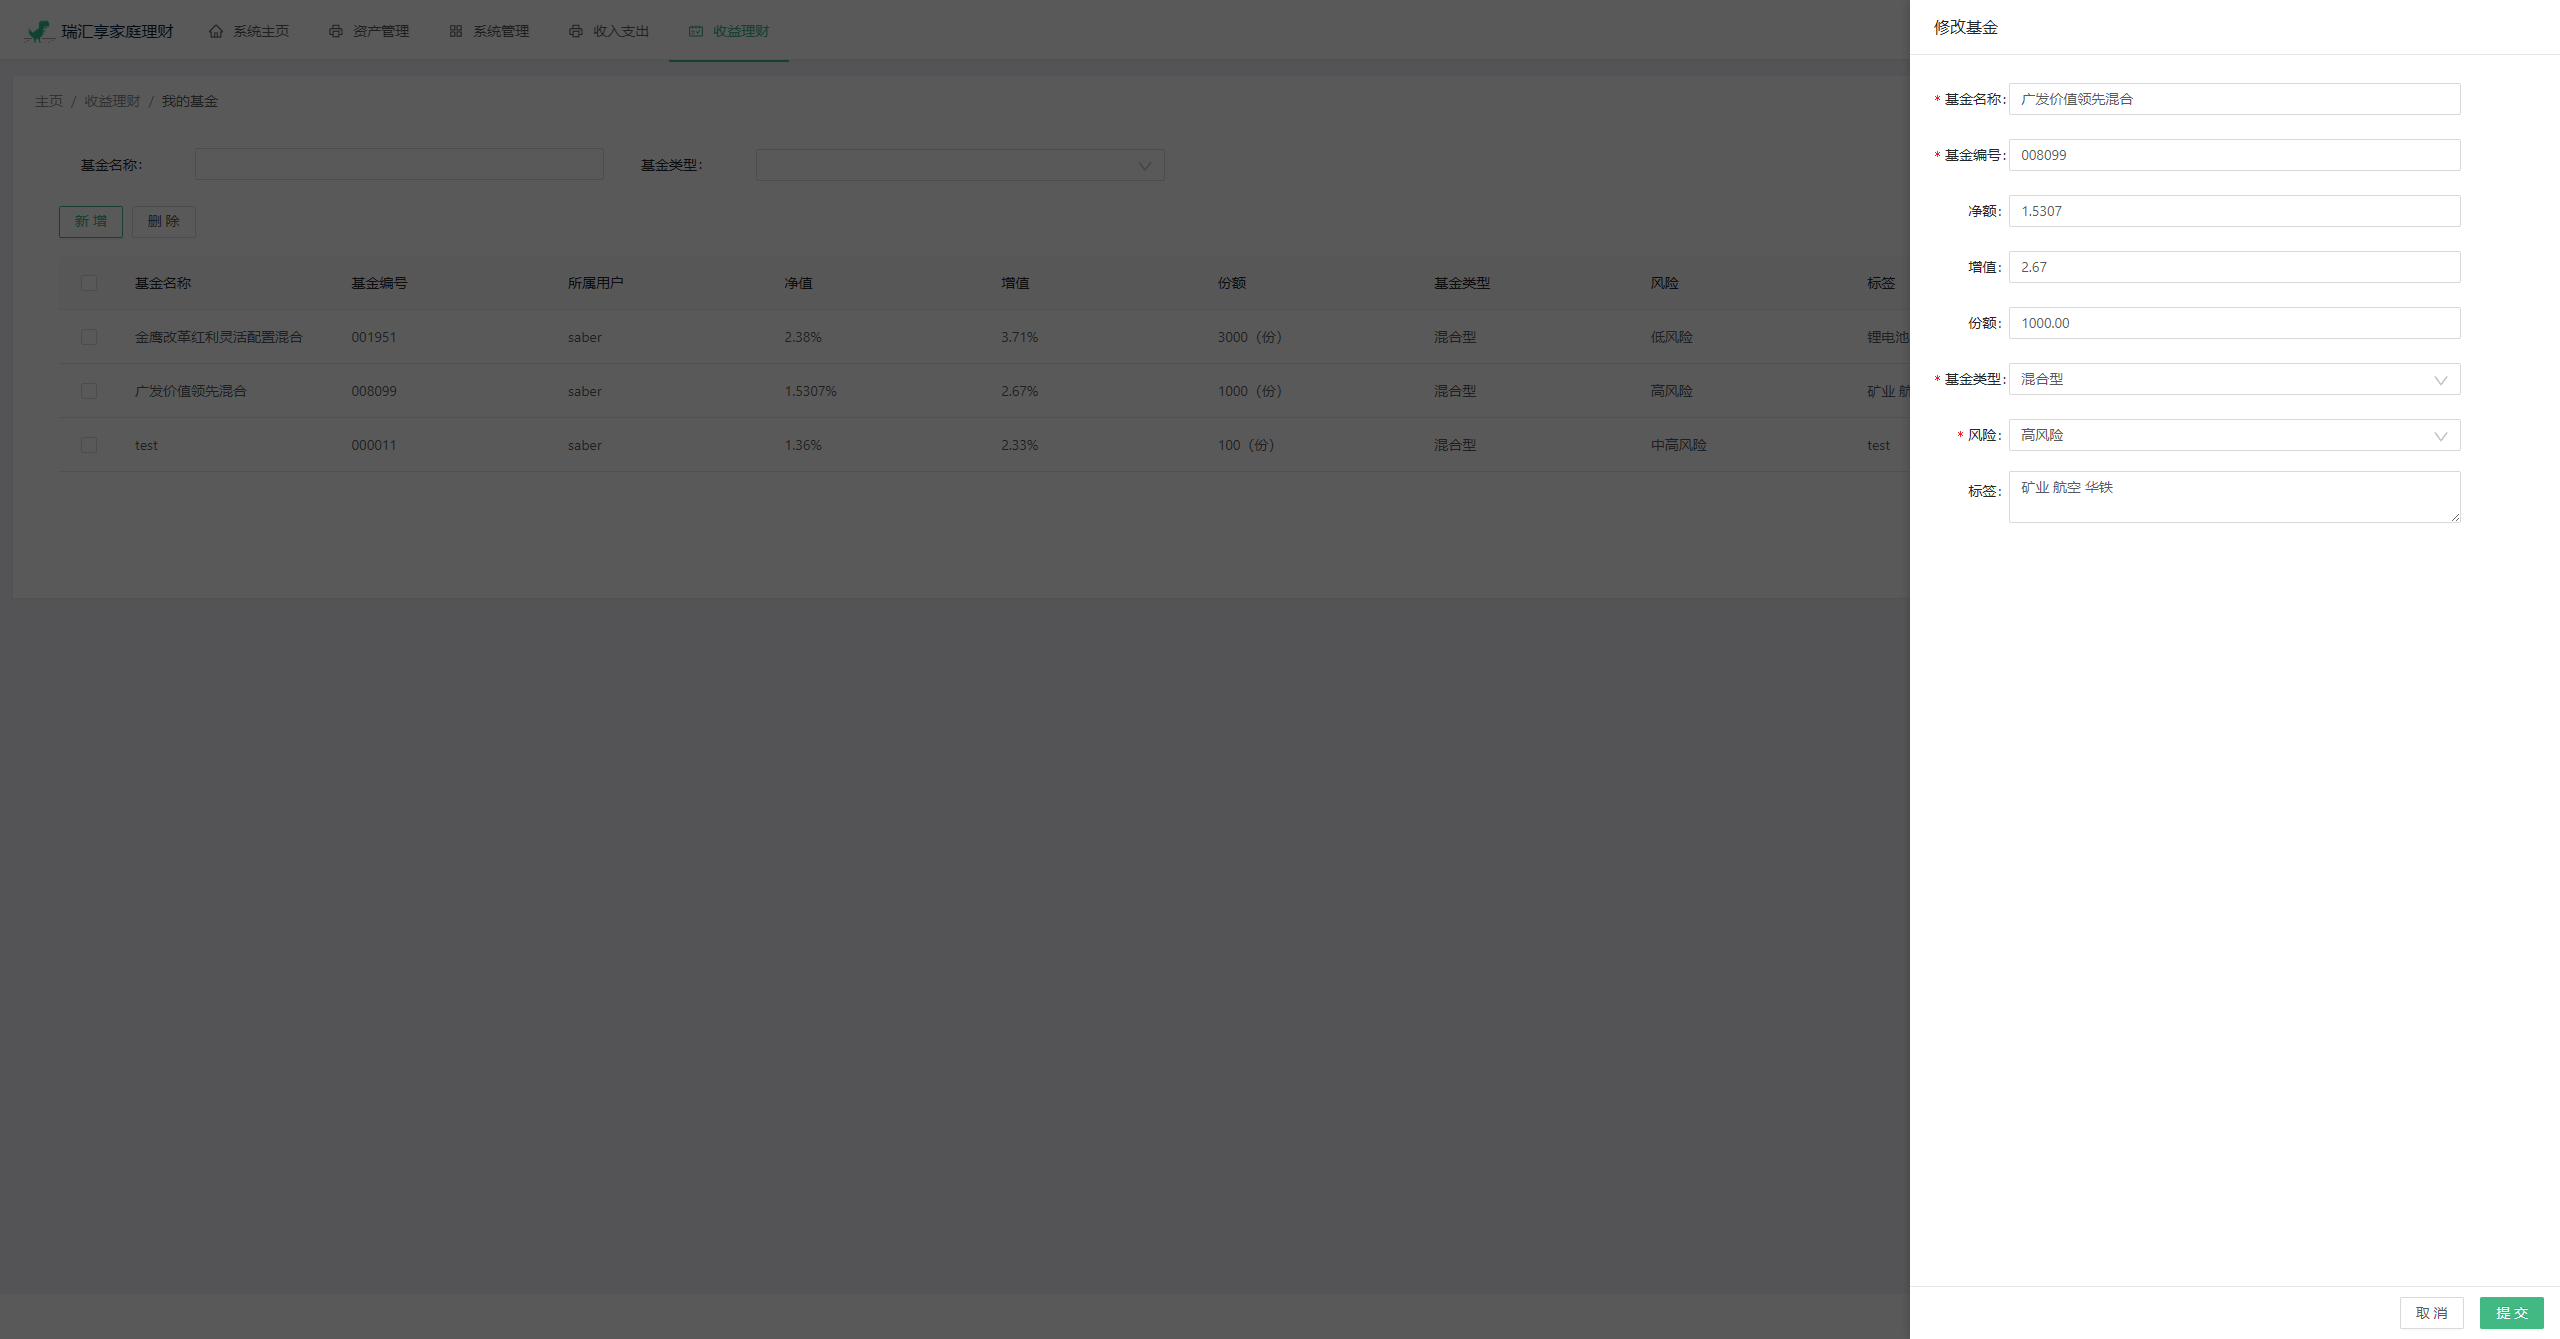Click the 收入支出 income-expense icon
Screen dimensions: 2560x1339
pyautogui.click(x=575, y=30)
